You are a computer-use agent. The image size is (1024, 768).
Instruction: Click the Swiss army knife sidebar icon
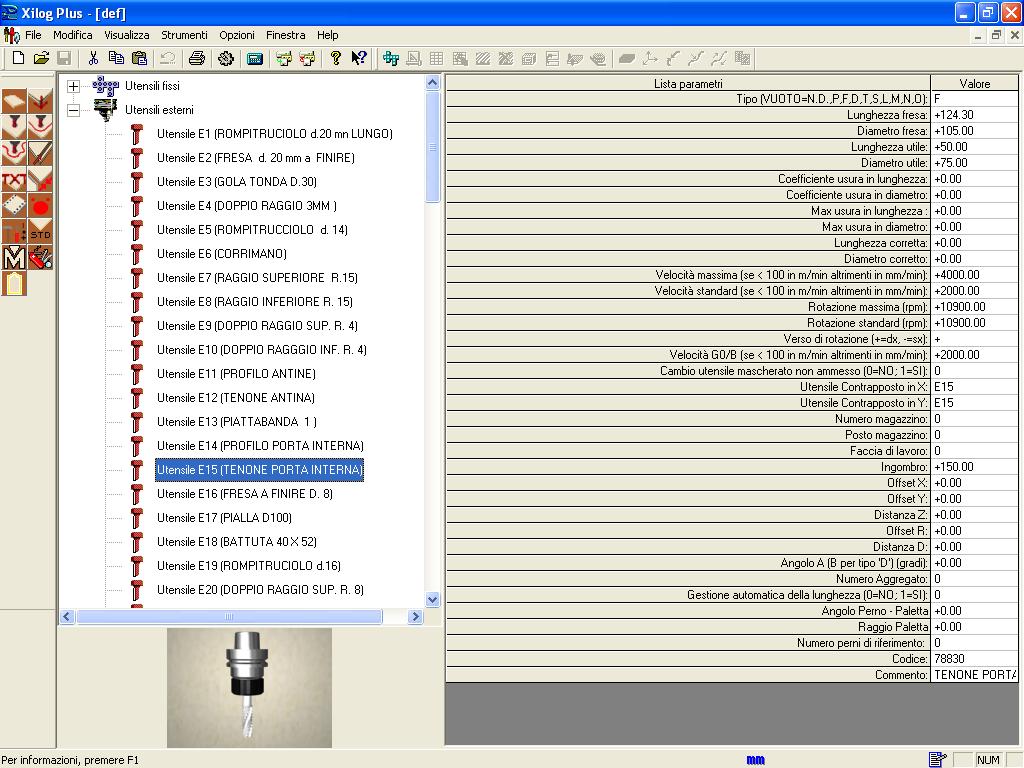(40, 258)
